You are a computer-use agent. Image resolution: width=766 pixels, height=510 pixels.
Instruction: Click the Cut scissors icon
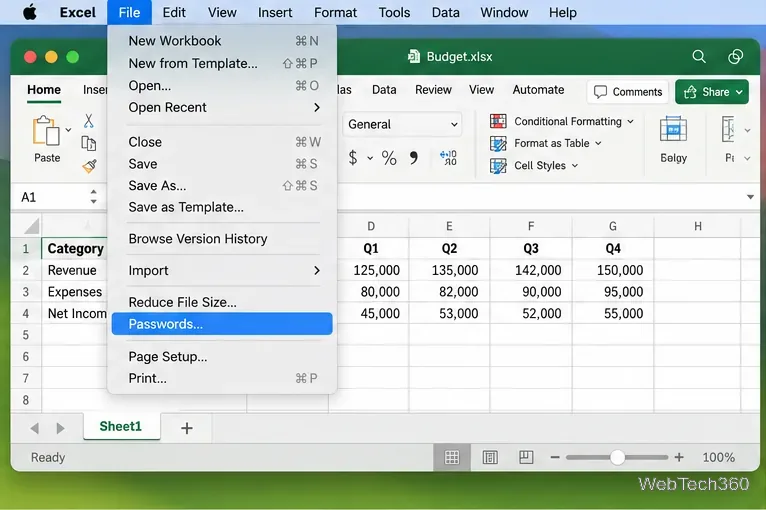coord(88,121)
